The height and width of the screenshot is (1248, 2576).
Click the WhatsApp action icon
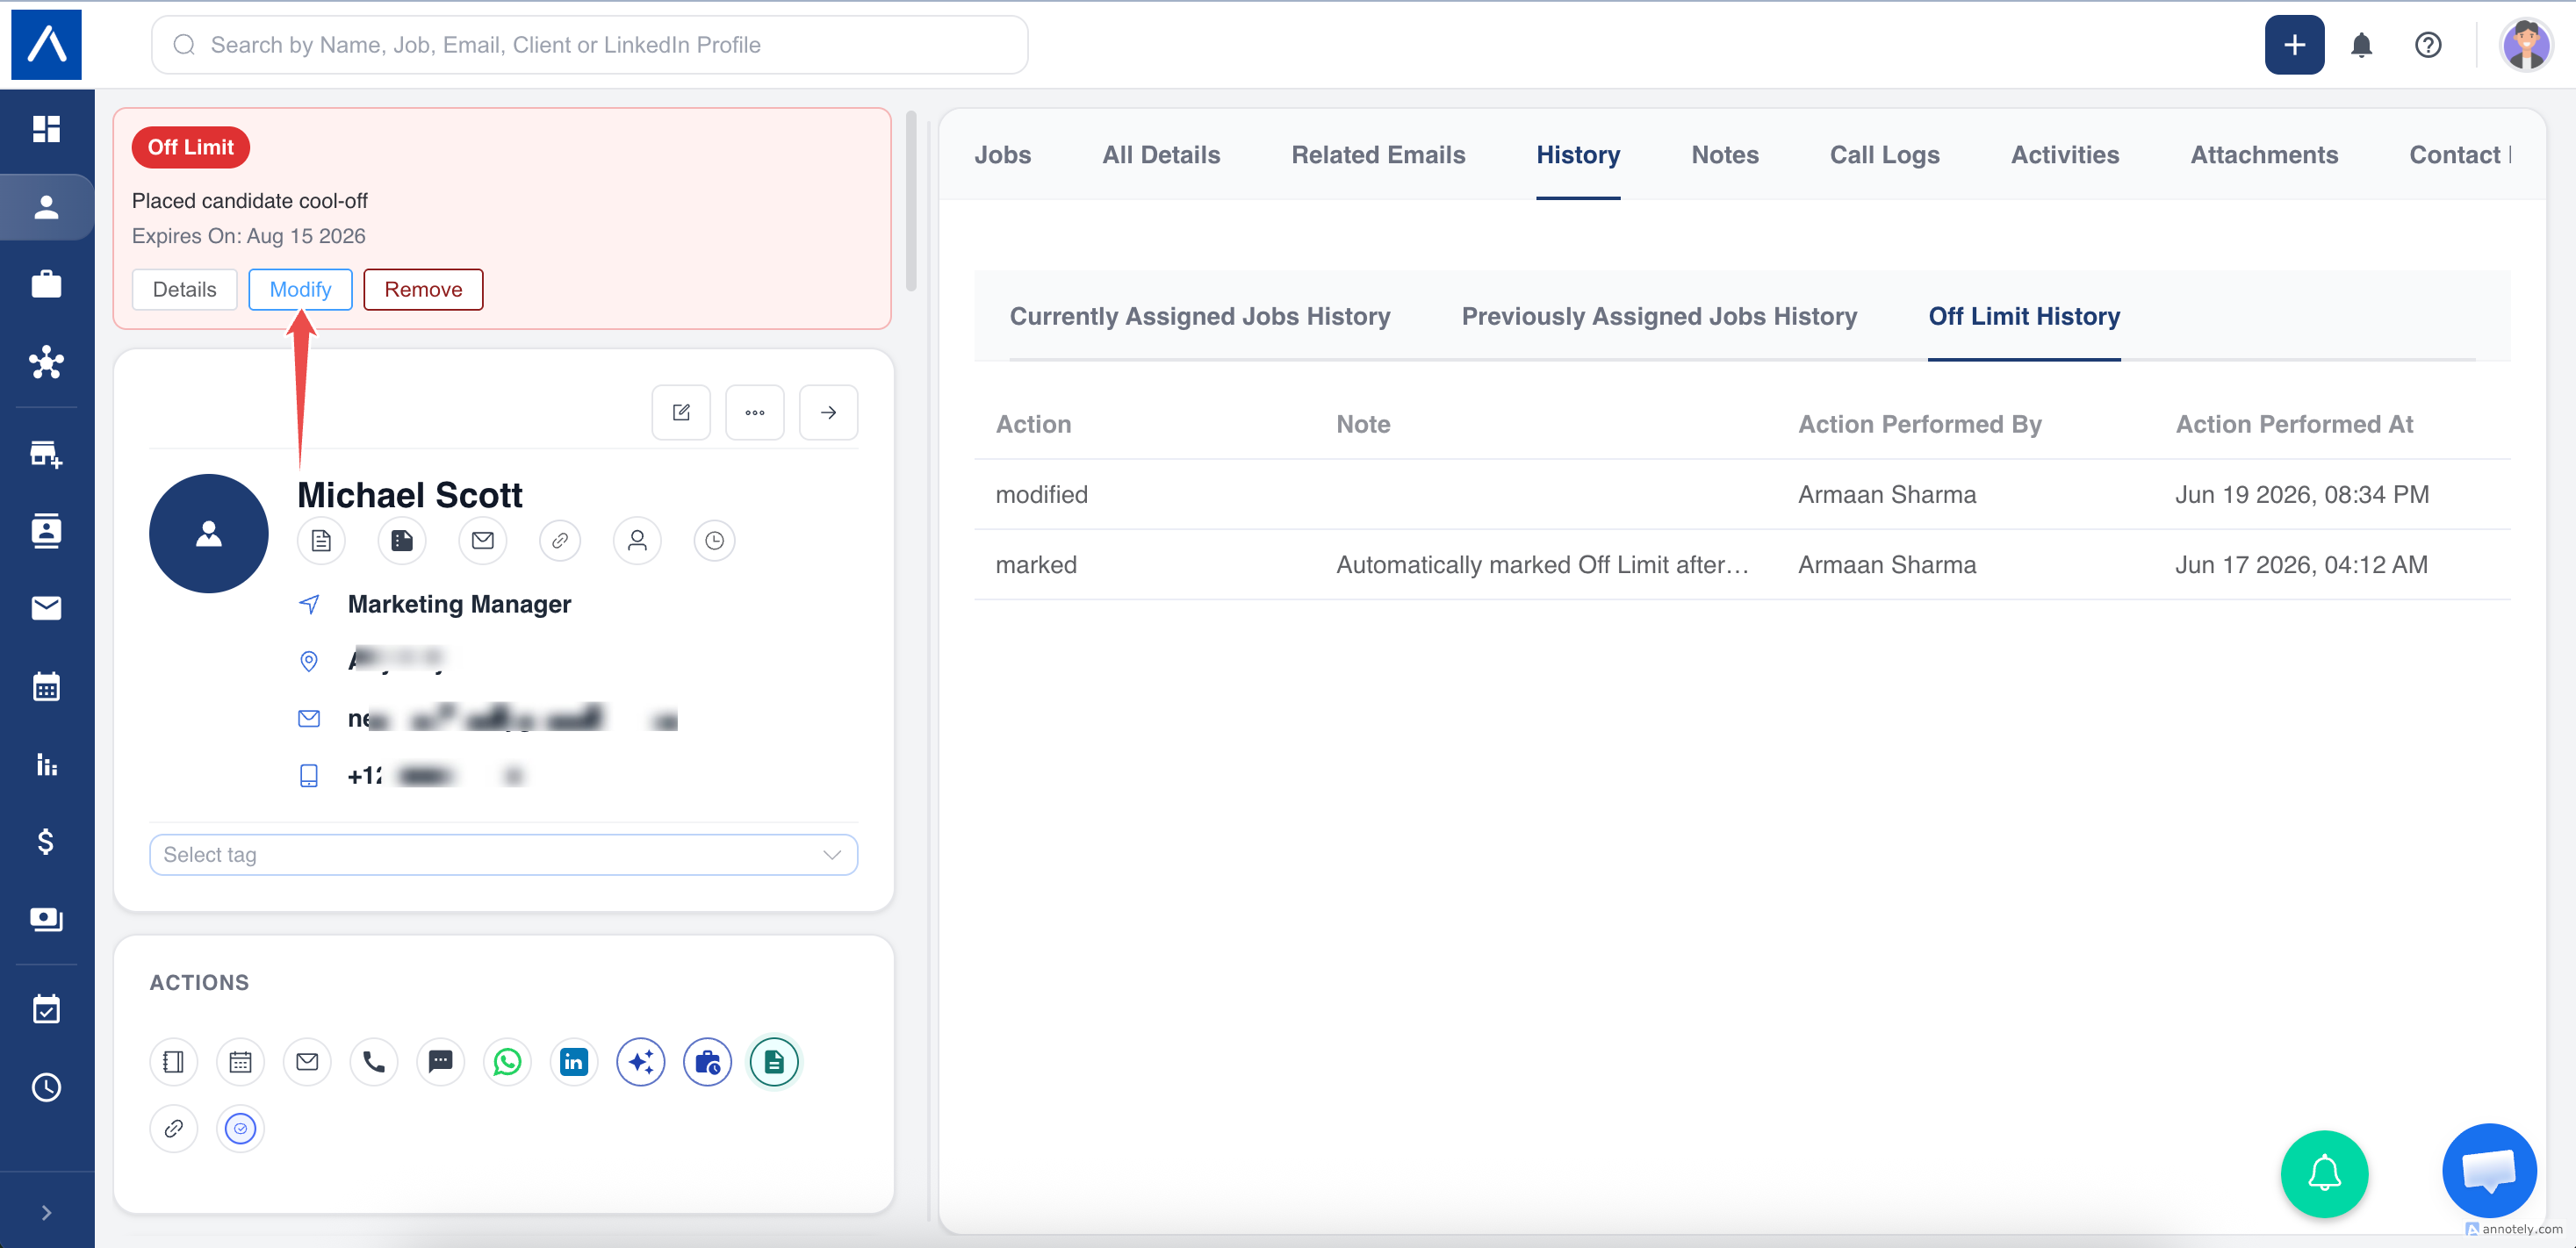[x=507, y=1062]
